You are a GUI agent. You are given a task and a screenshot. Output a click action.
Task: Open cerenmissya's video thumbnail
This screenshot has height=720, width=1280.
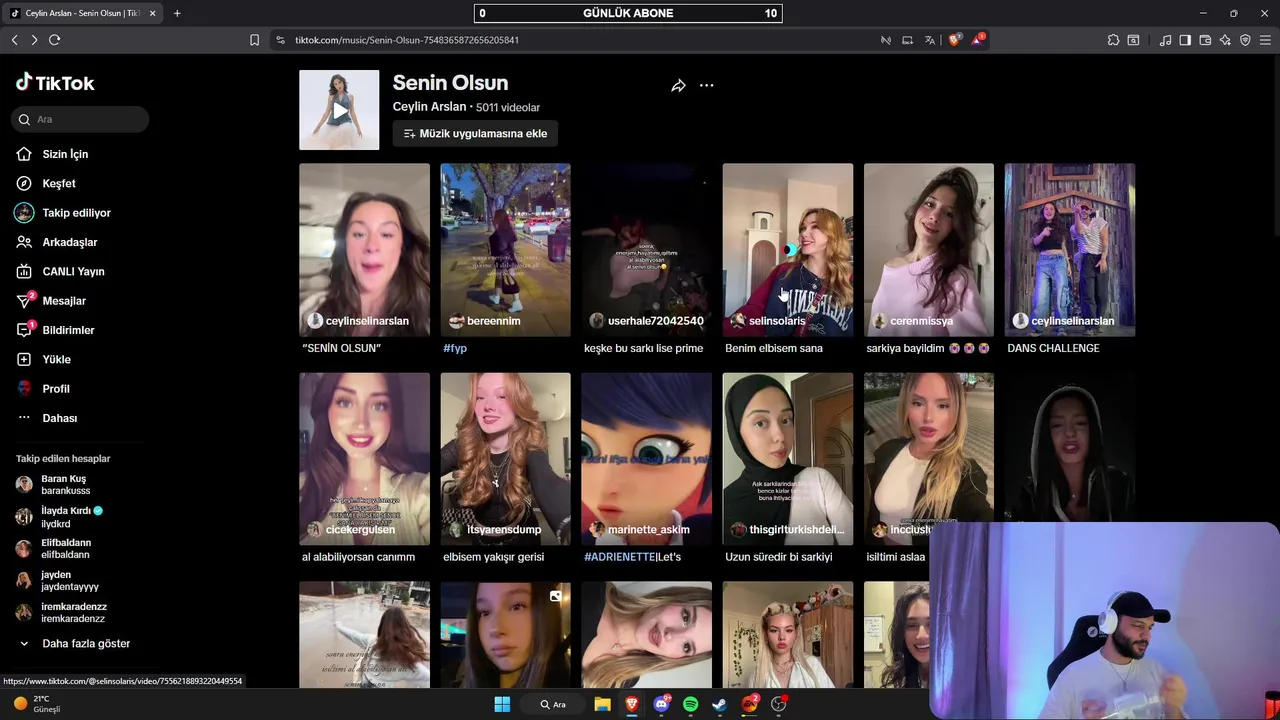[x=929, y=250]
